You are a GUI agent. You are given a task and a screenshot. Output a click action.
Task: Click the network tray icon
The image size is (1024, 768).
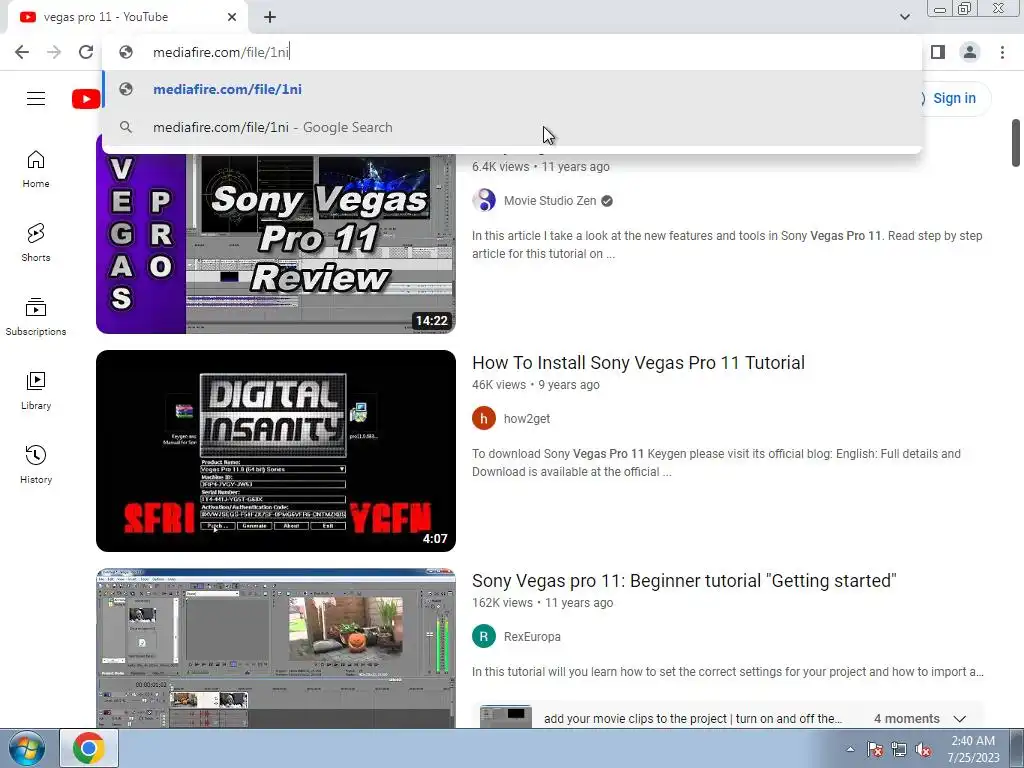click(899, 749)
